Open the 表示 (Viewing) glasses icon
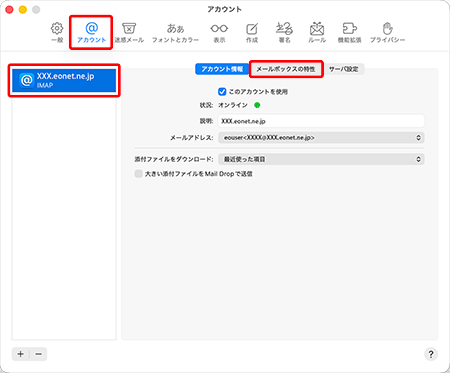Viewport: 450px width, 373px height. coord(219,33)
